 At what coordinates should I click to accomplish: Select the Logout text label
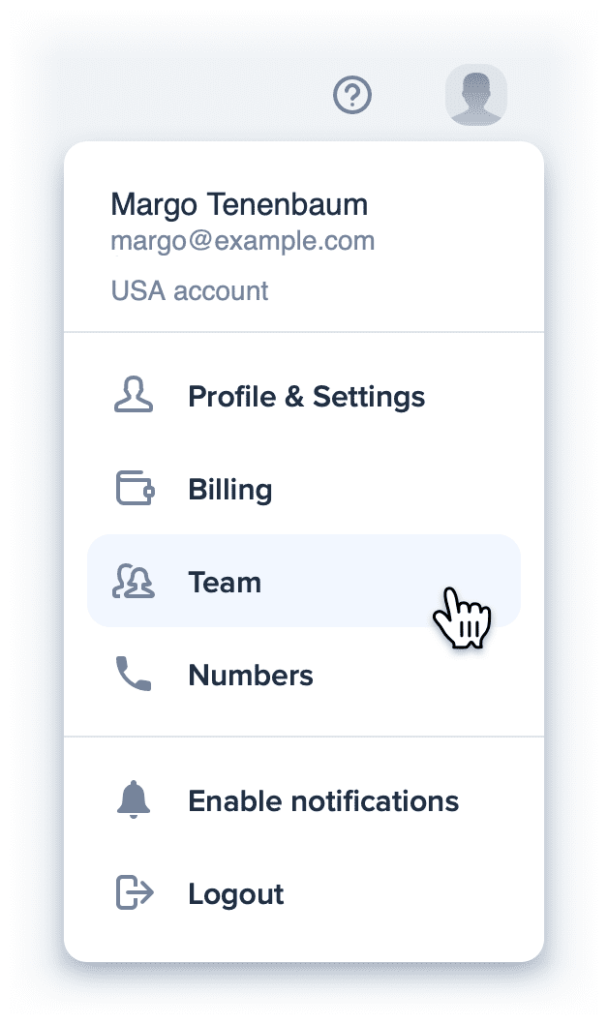point(236,894)
